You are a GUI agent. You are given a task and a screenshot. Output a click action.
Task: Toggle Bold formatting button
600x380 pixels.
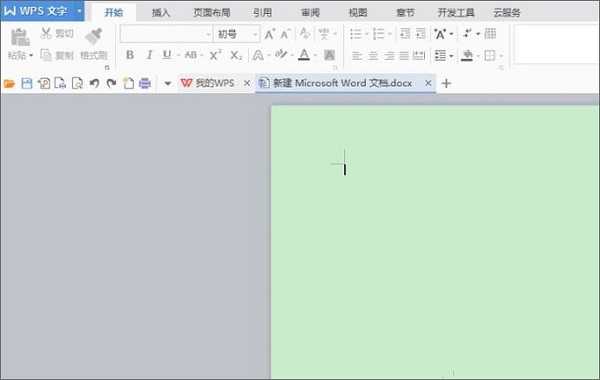pos(130,55)
